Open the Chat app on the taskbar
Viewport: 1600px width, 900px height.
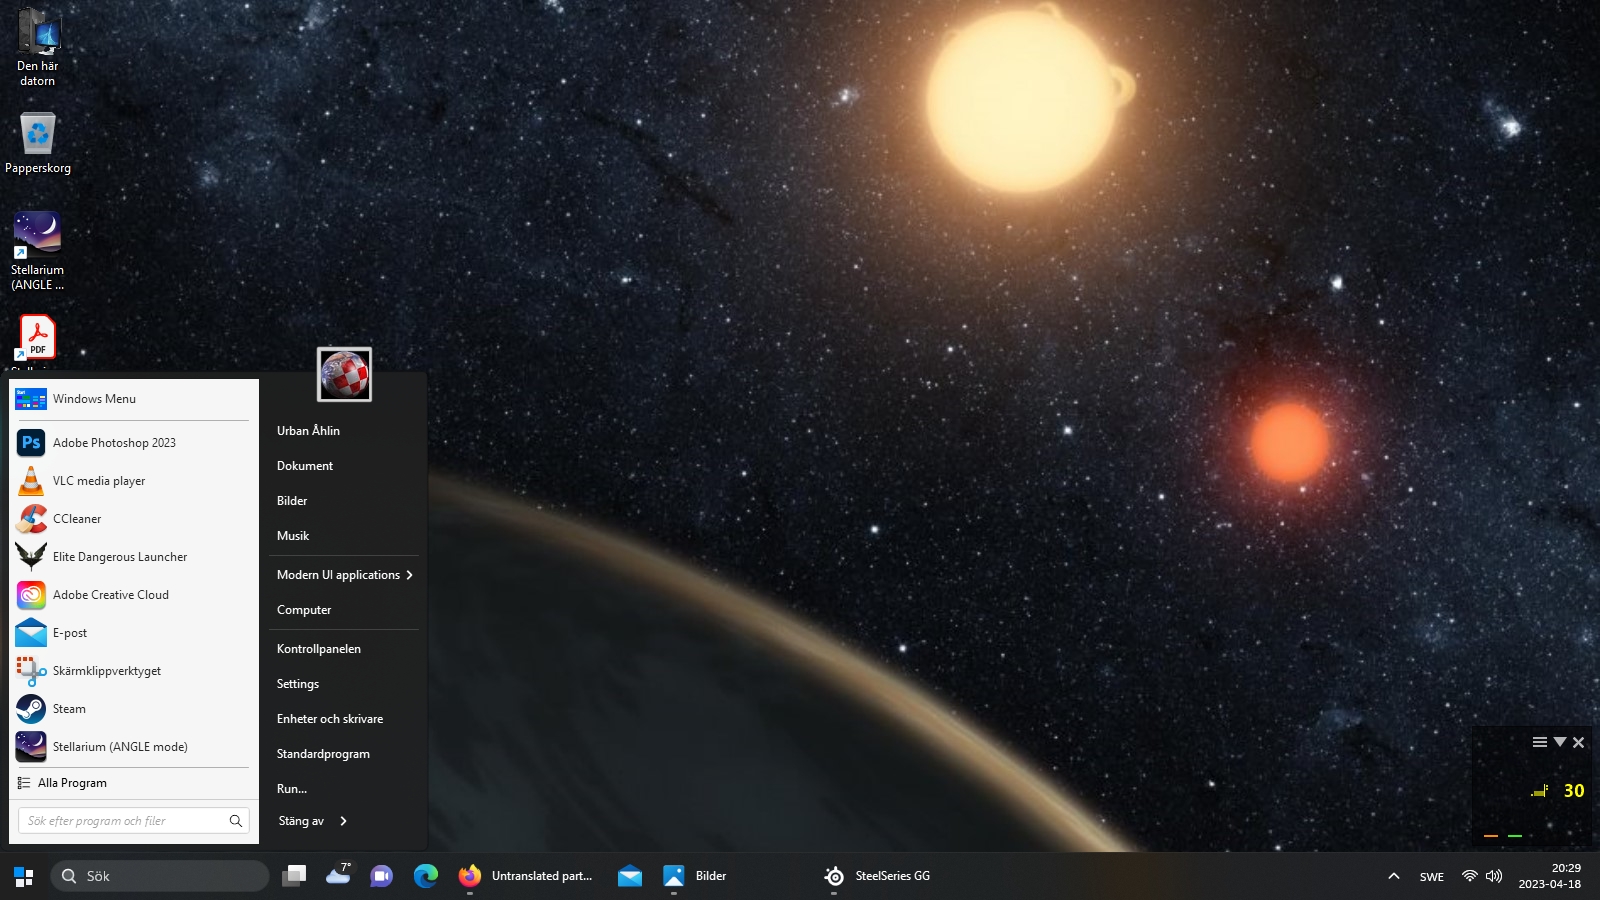[381, 877]
